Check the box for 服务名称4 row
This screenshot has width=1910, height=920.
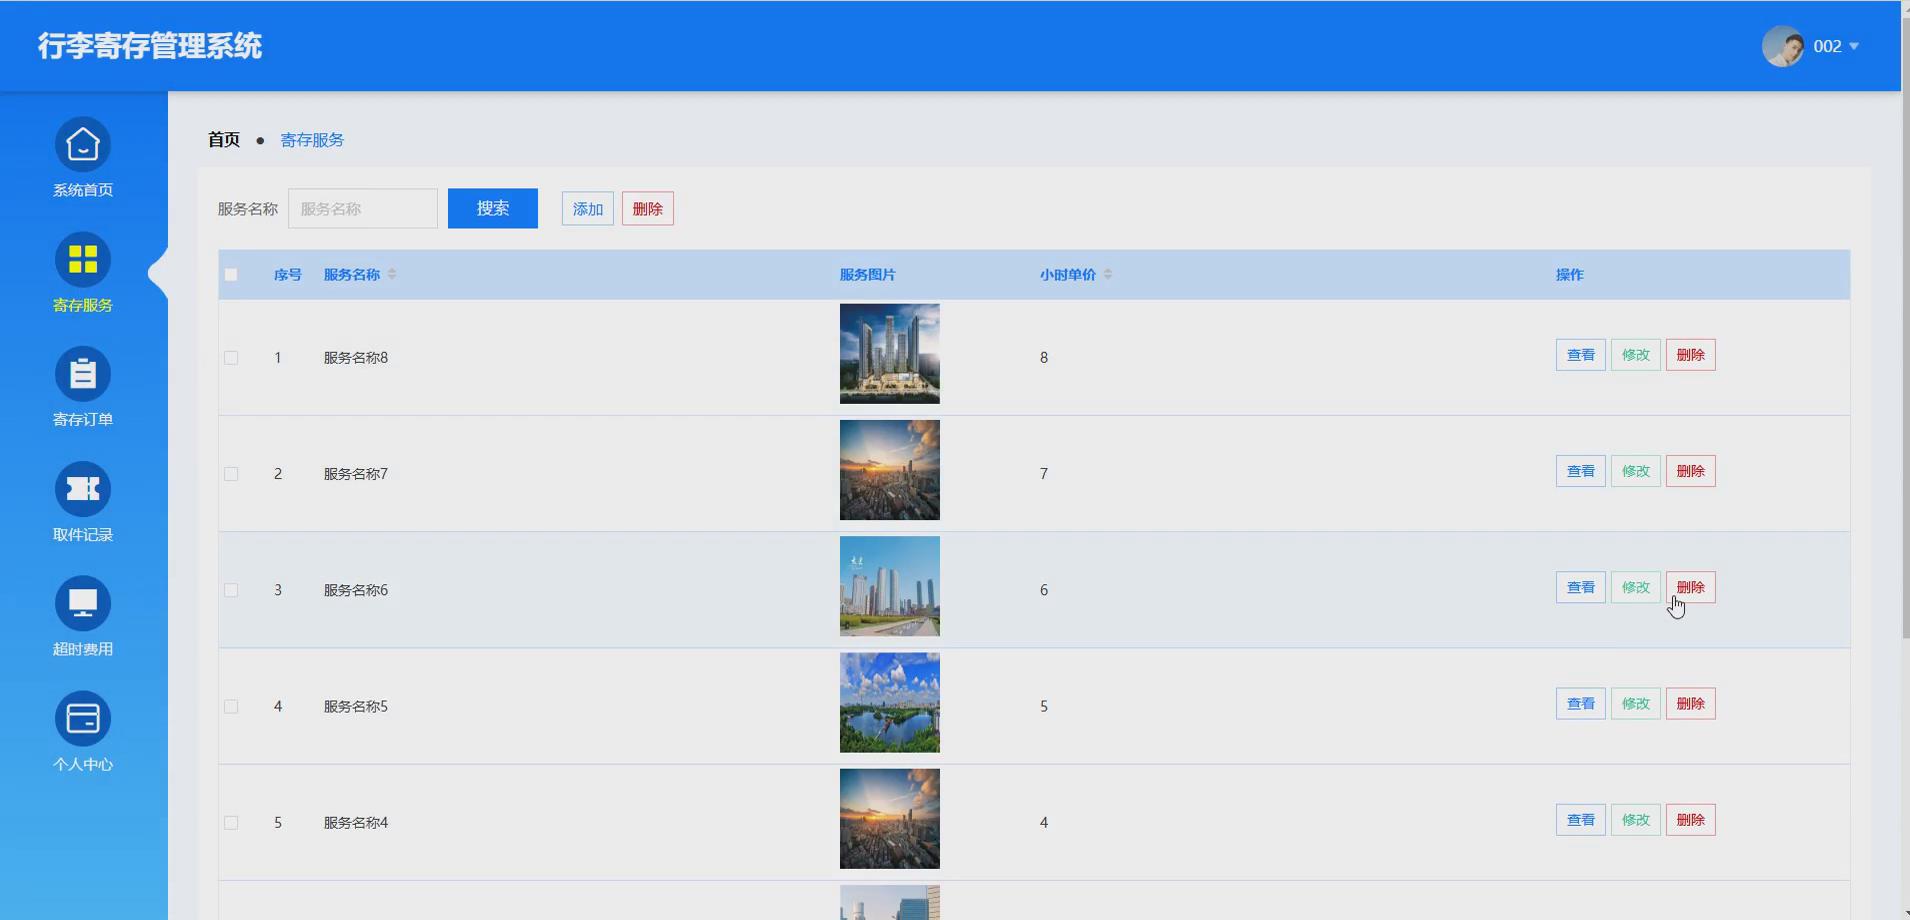[231, 823]
